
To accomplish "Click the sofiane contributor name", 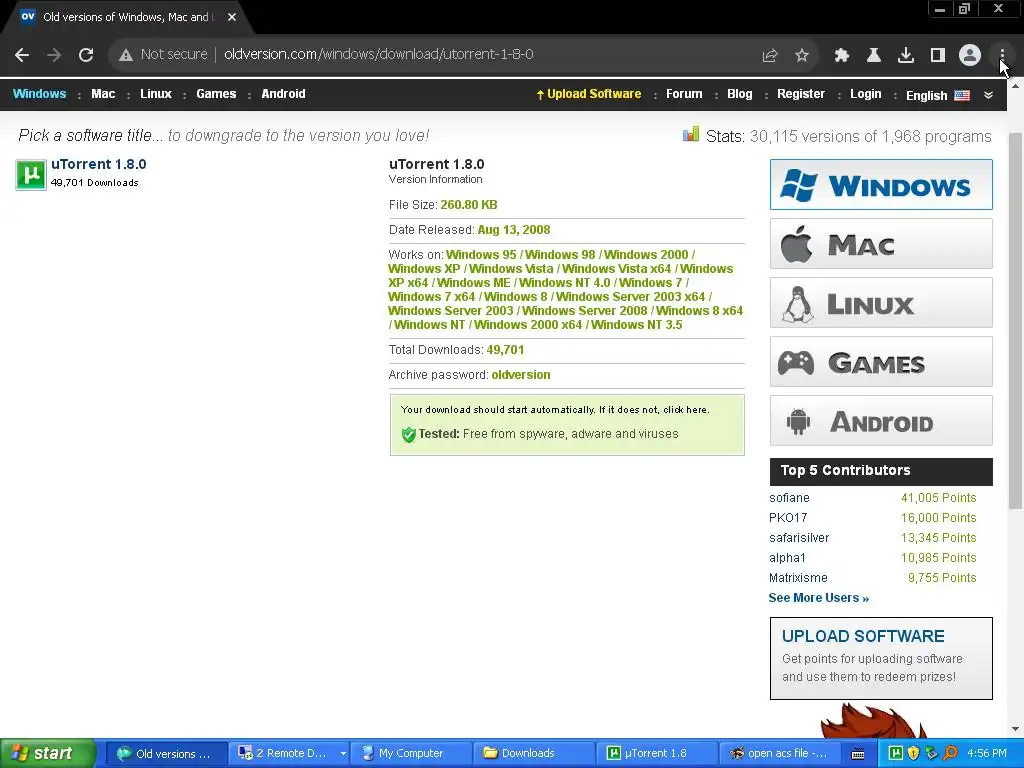I will [789, 498].
